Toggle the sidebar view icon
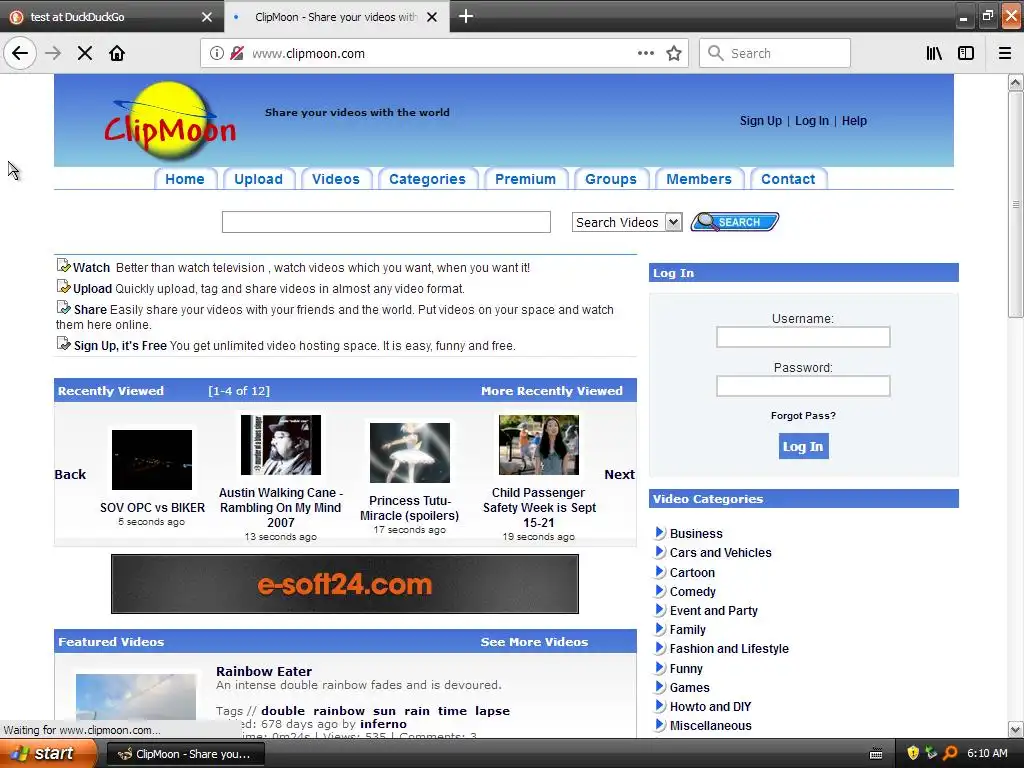This screenshot has width=1024, height=768. click(x=966, y=53)
